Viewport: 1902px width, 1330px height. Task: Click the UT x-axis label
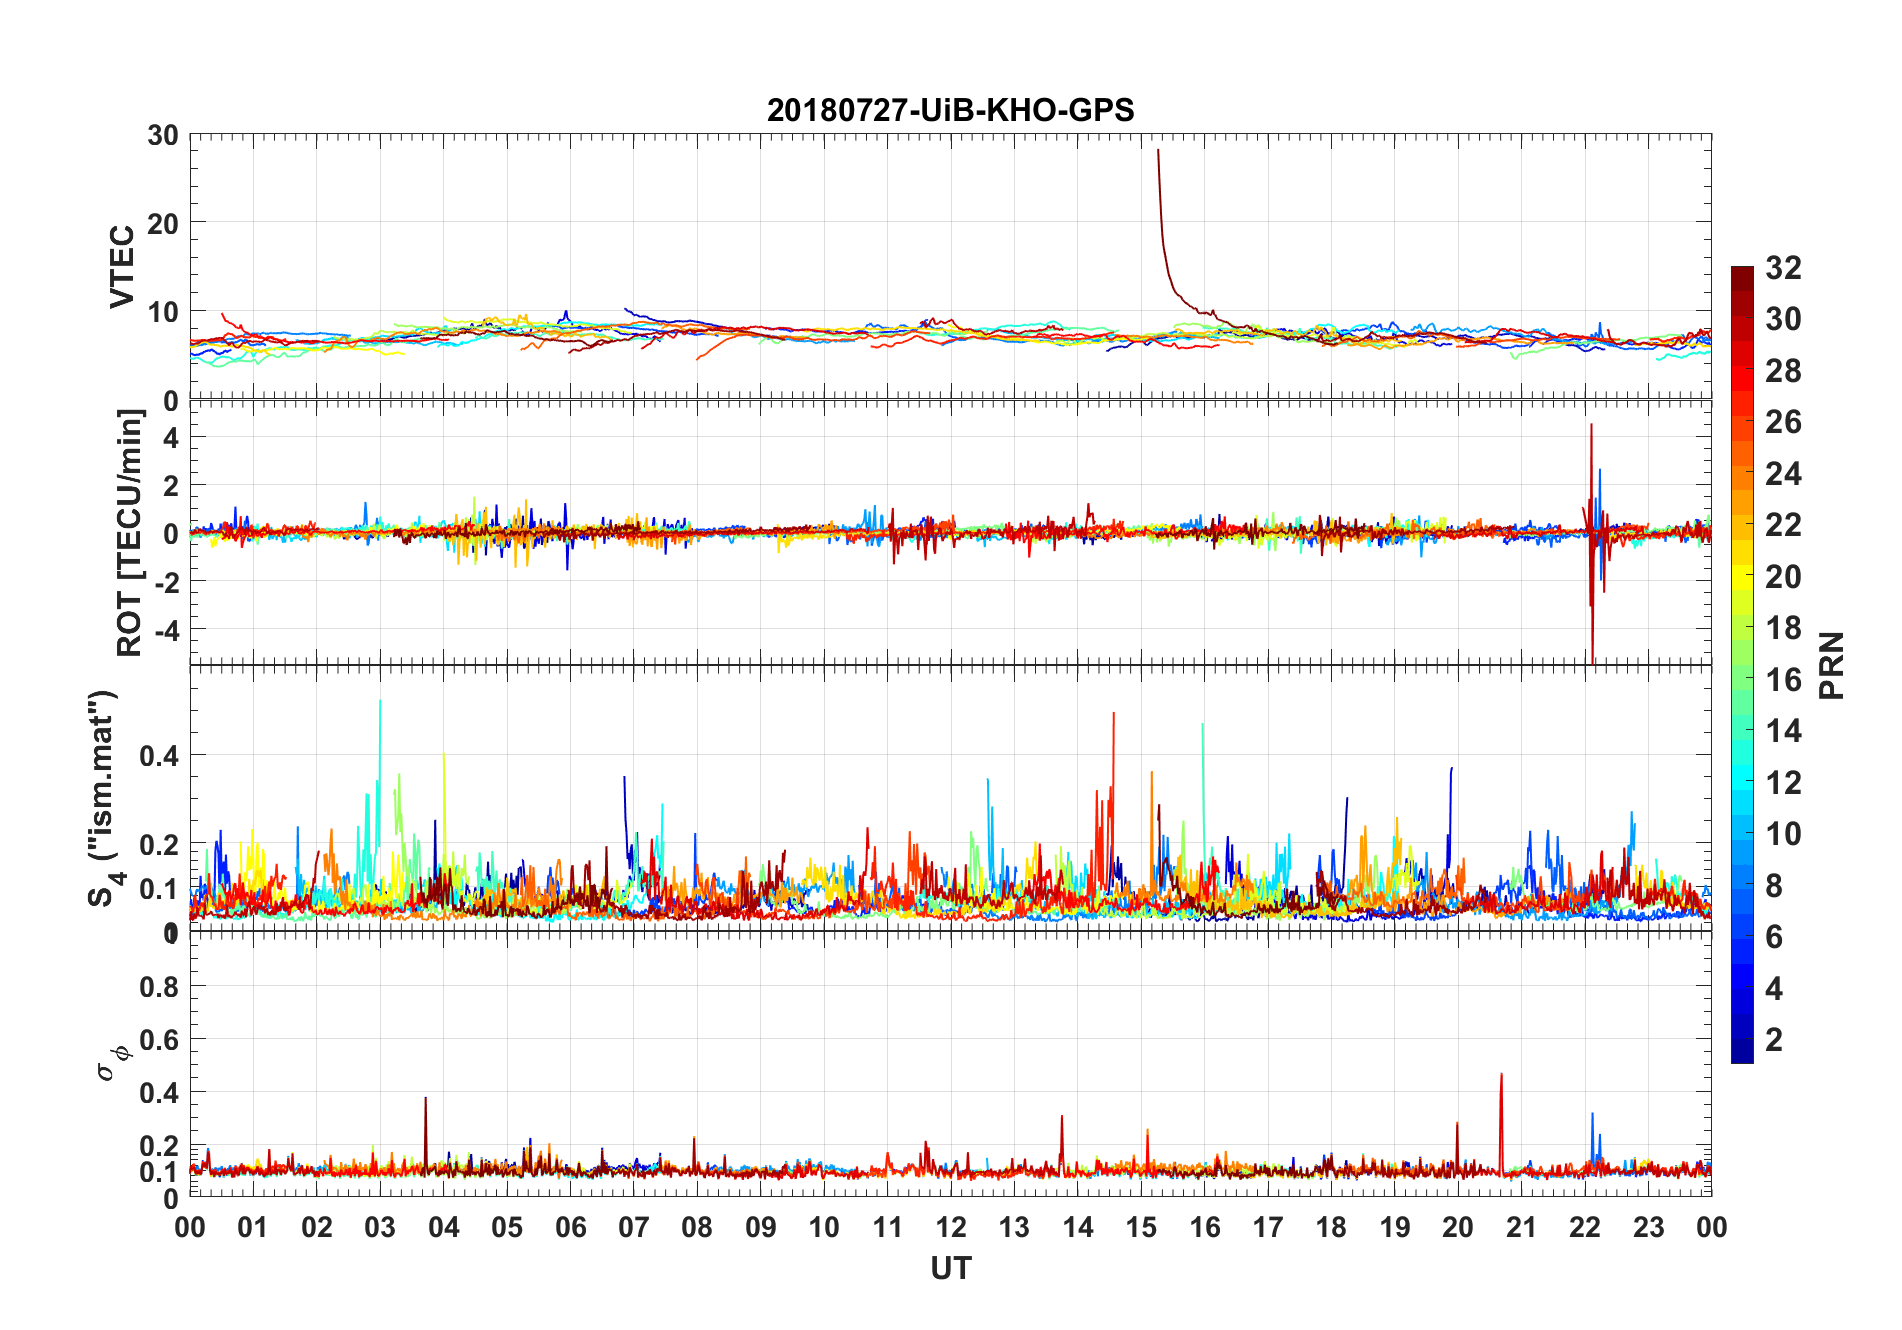click(x=950, y=1268)
